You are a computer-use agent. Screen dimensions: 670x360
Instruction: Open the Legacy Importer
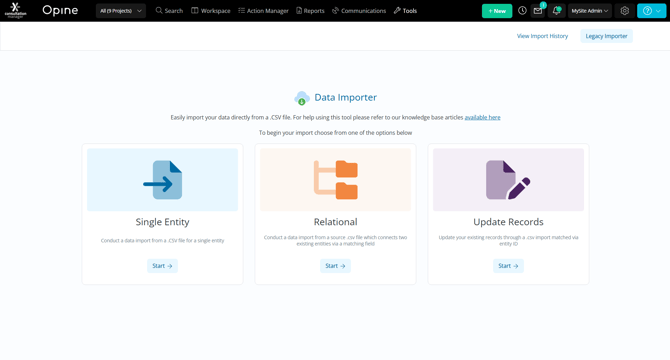click(x=606, y=36)
